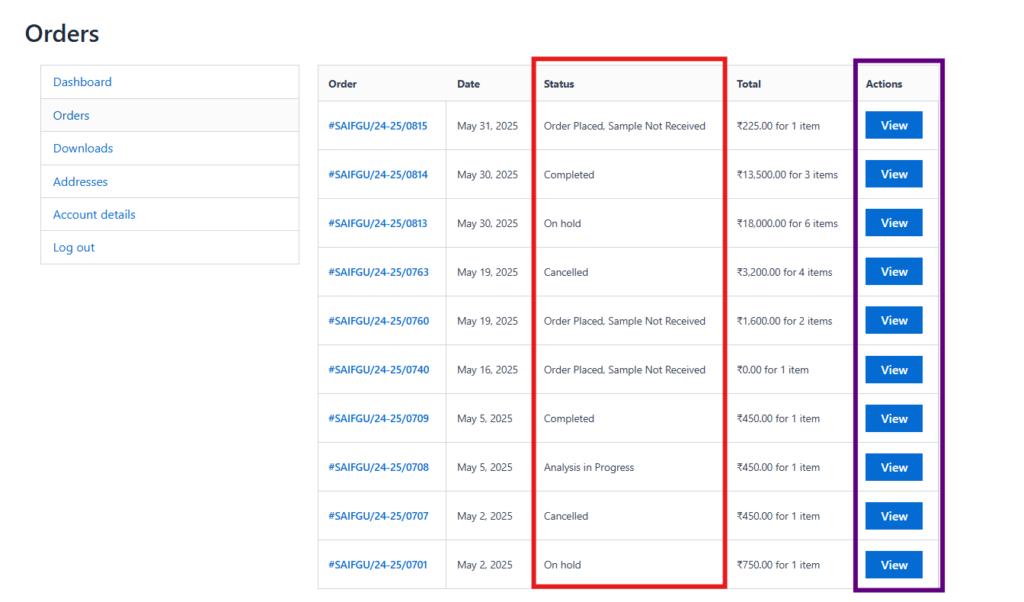View the ₹18,000.00 order for 6 items

coord(894,223)
